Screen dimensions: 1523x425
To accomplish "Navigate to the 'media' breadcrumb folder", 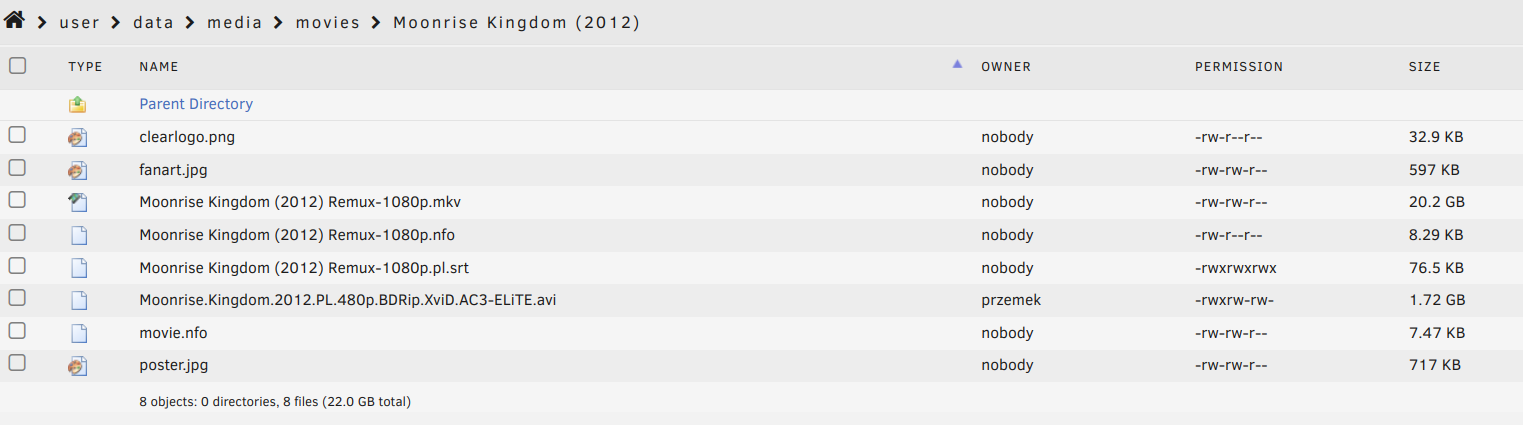I will click(234, 22).
